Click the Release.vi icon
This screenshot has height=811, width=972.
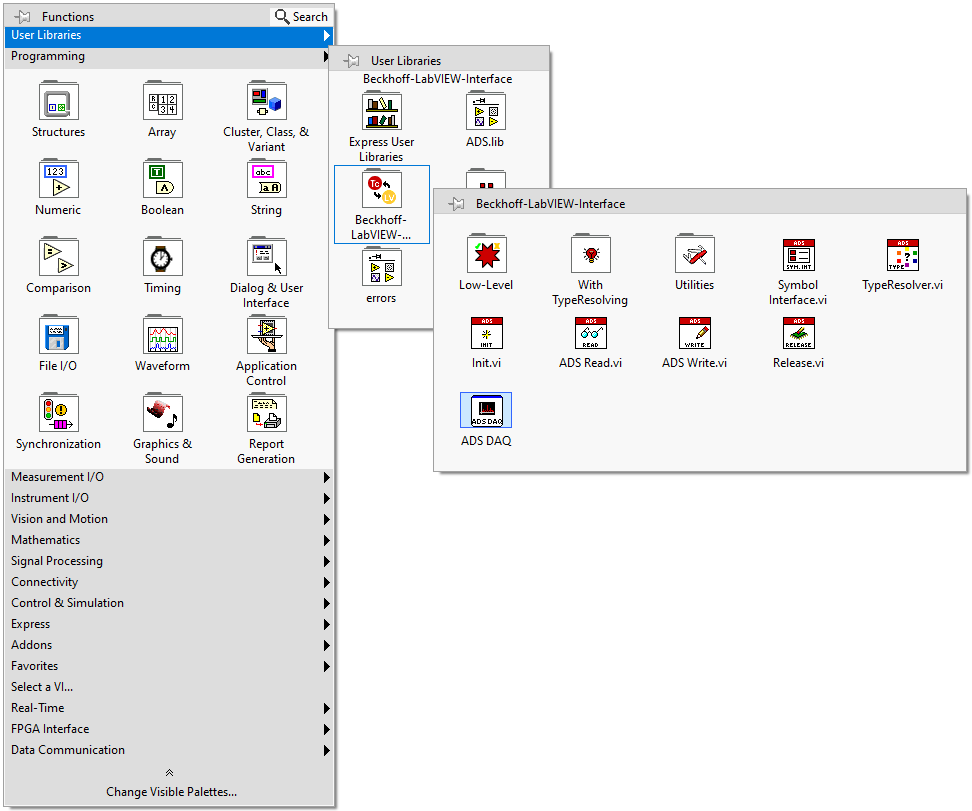point(797,333)
